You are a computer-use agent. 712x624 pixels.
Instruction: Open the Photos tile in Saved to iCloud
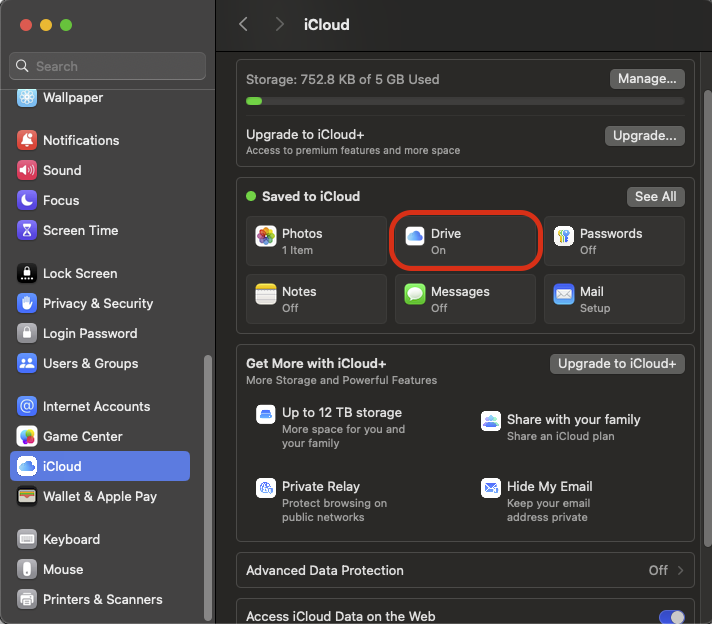pos(316,241)
